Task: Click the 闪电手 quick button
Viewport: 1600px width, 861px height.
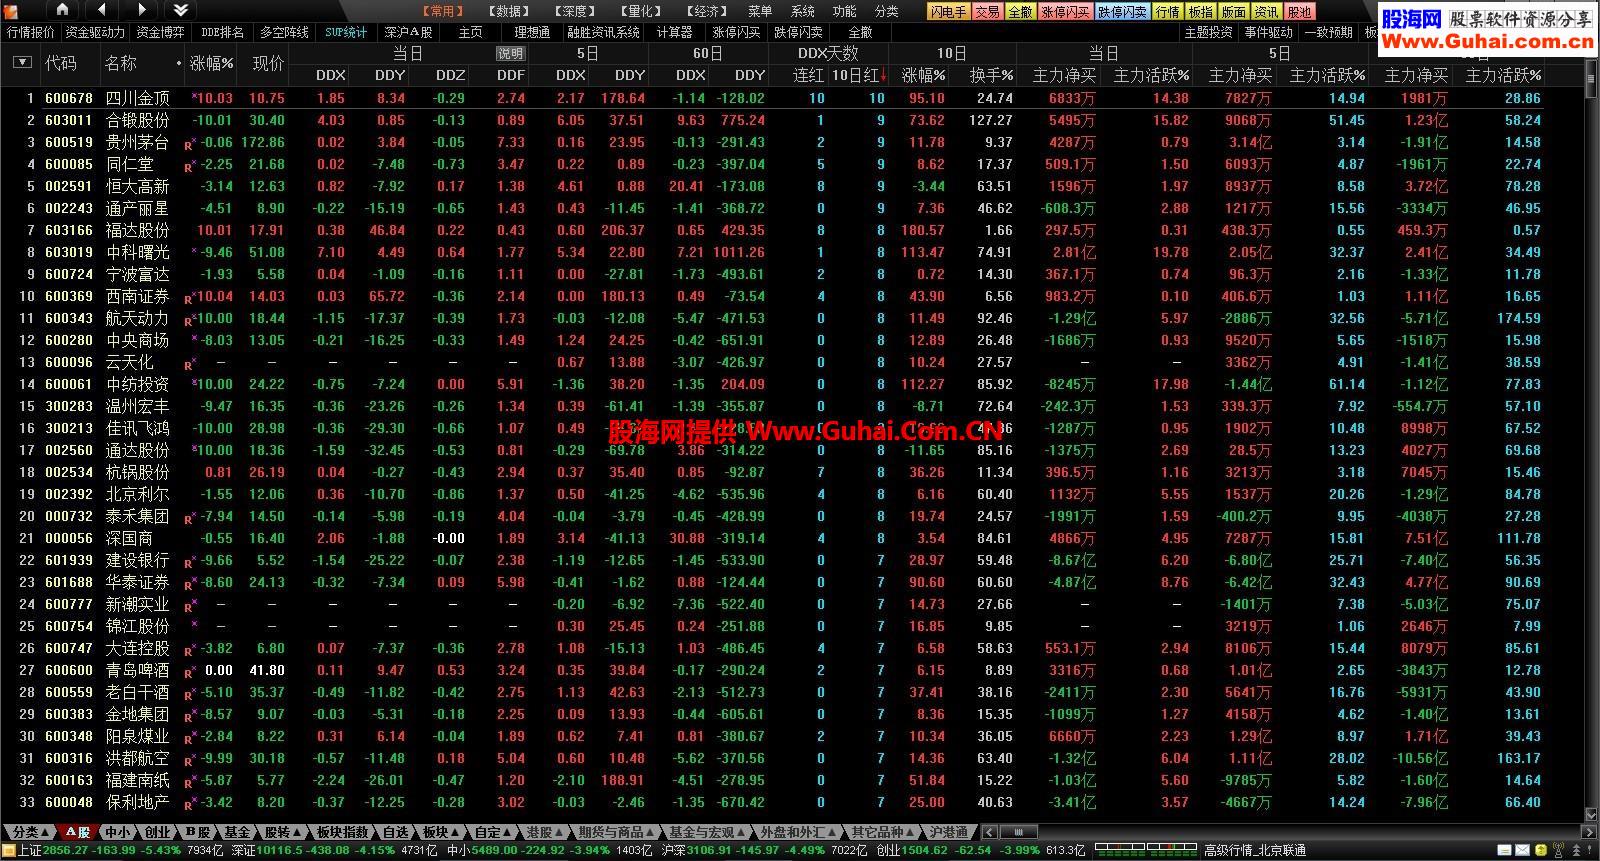Action: (948, 12)
